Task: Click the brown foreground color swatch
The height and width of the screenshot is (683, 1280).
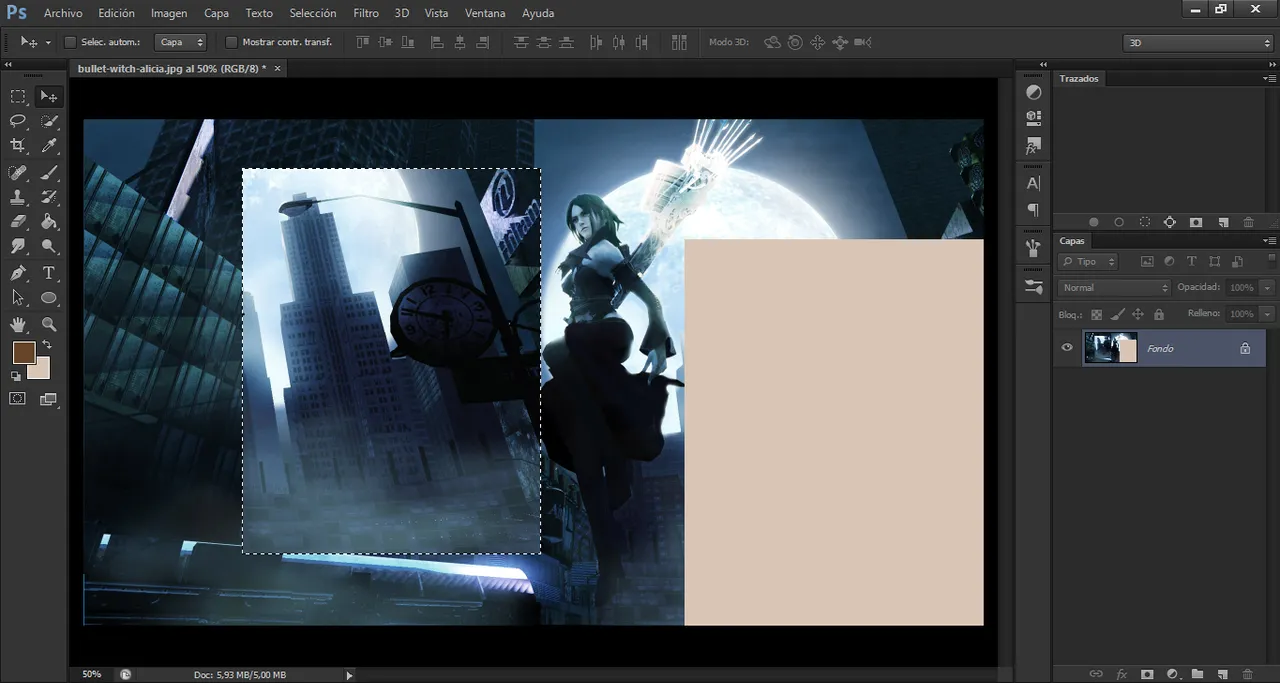Action: pyautogui.click(x=23, y=352)
